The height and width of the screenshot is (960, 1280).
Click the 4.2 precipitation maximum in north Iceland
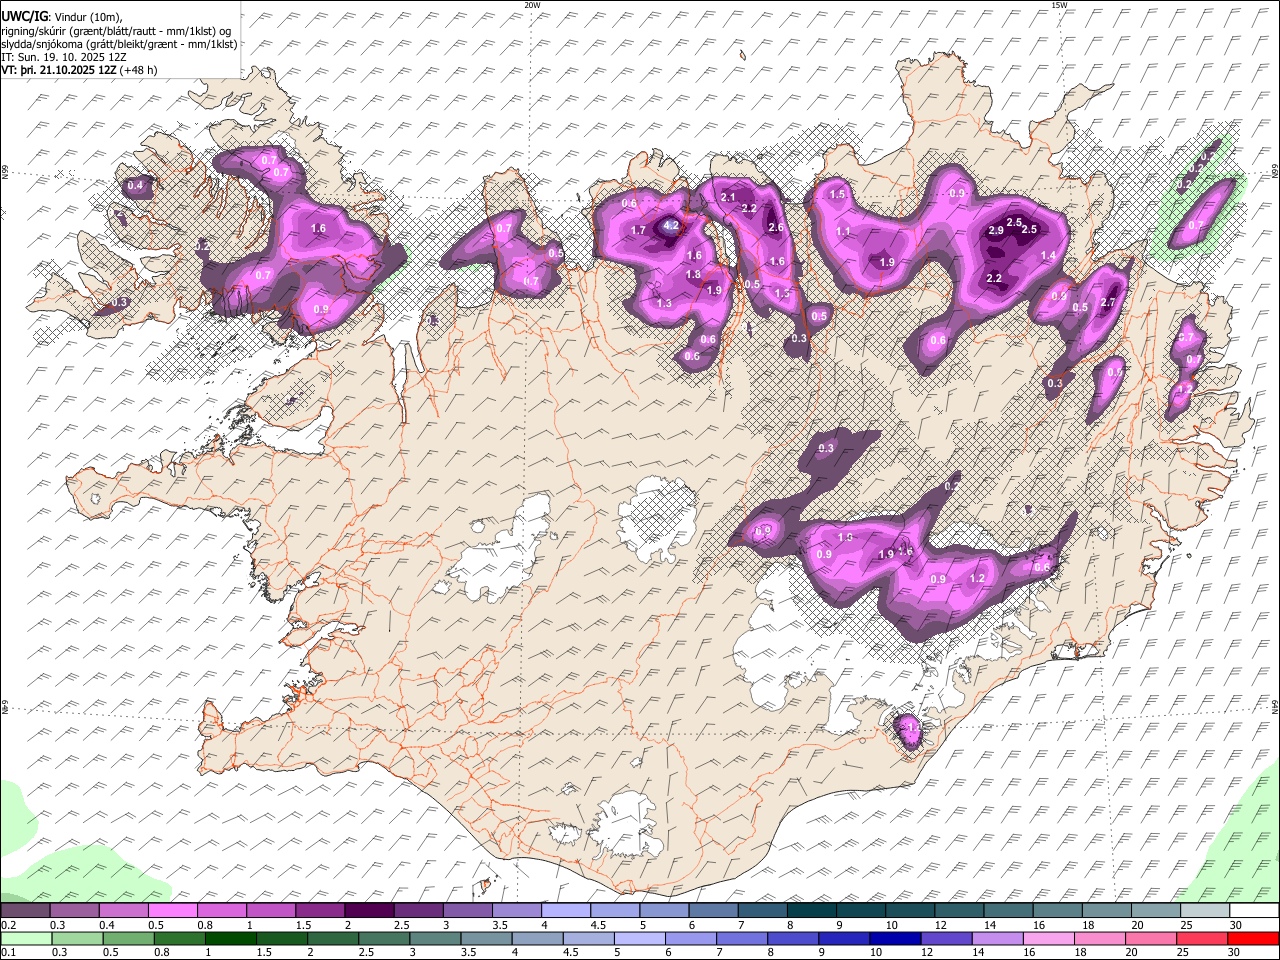pyautogui.click(x=672, y=226)
